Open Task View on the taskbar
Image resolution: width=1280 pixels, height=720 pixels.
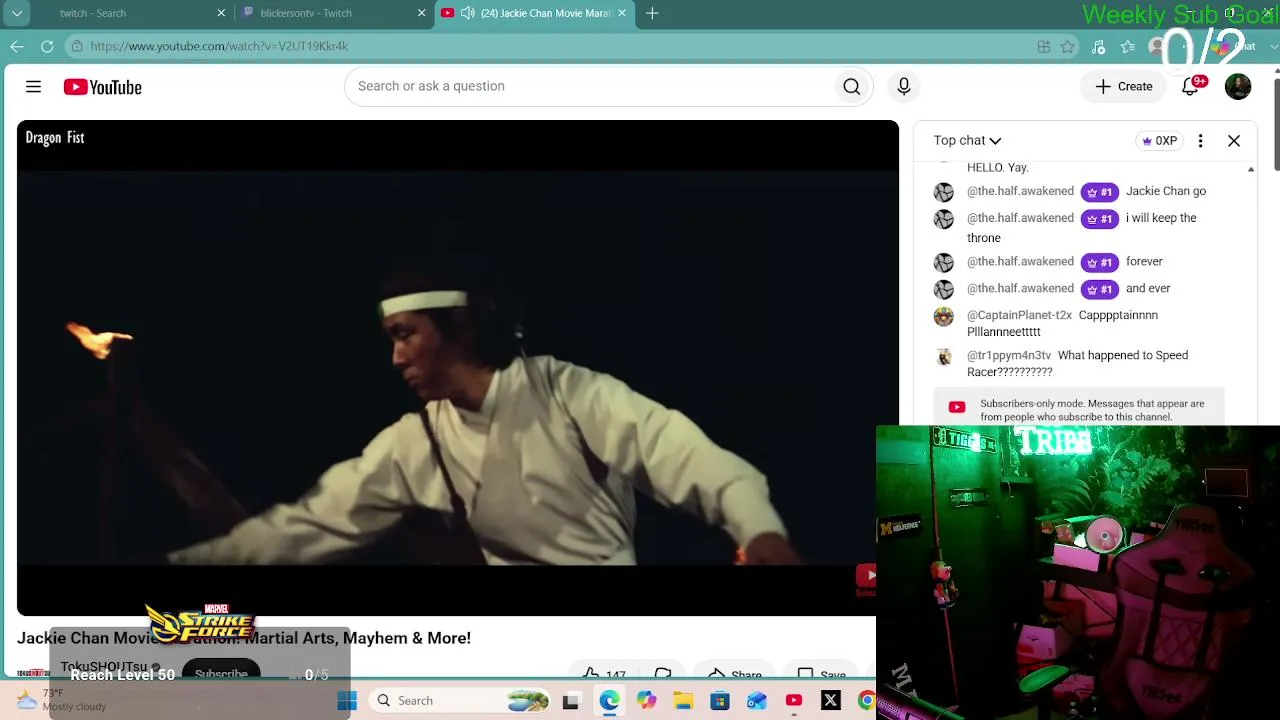(x=570, y=701)
